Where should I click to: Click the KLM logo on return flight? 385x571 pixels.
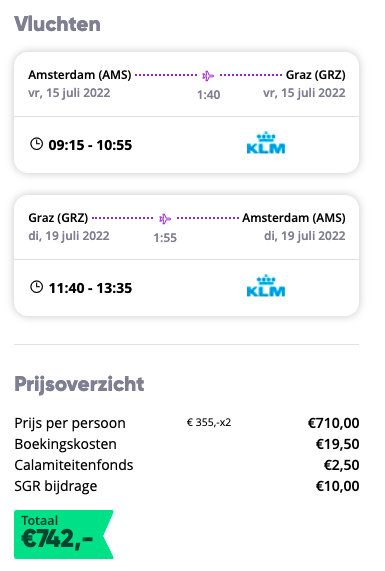click(x=266, y=286)
